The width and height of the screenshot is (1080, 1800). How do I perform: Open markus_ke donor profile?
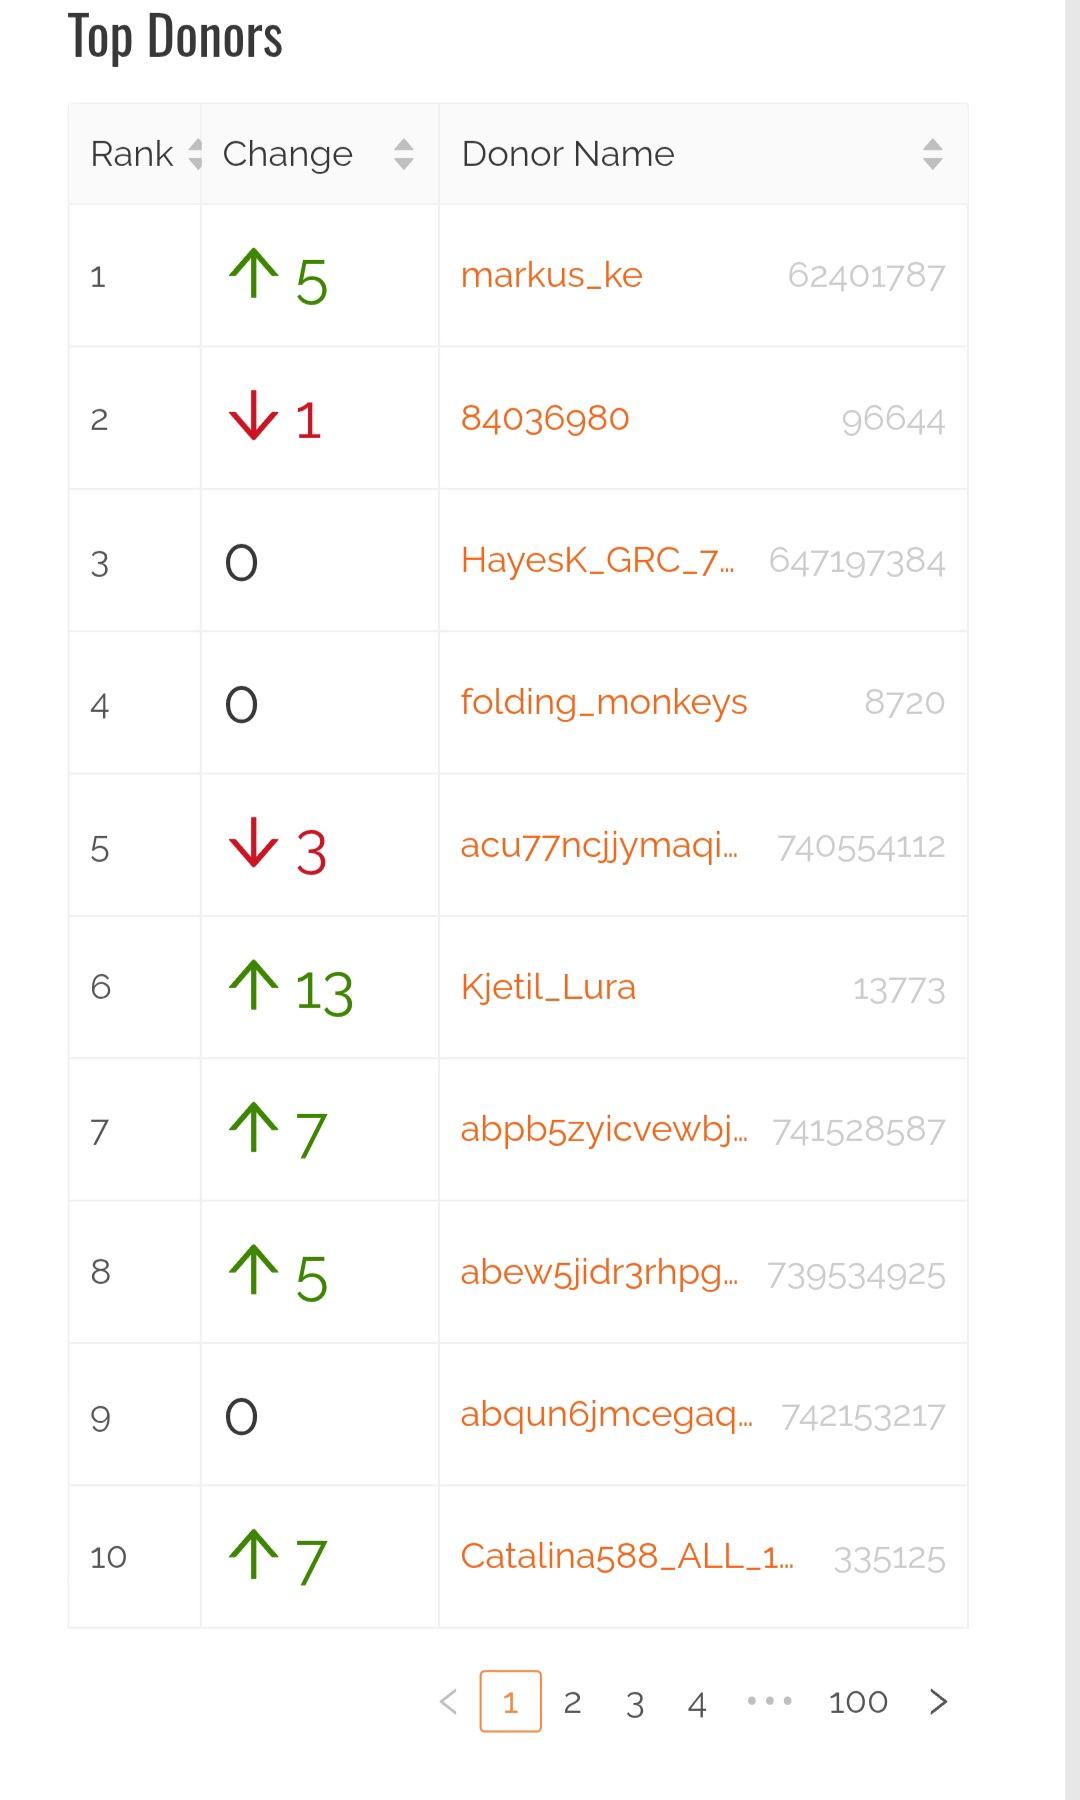click(551, 275)
